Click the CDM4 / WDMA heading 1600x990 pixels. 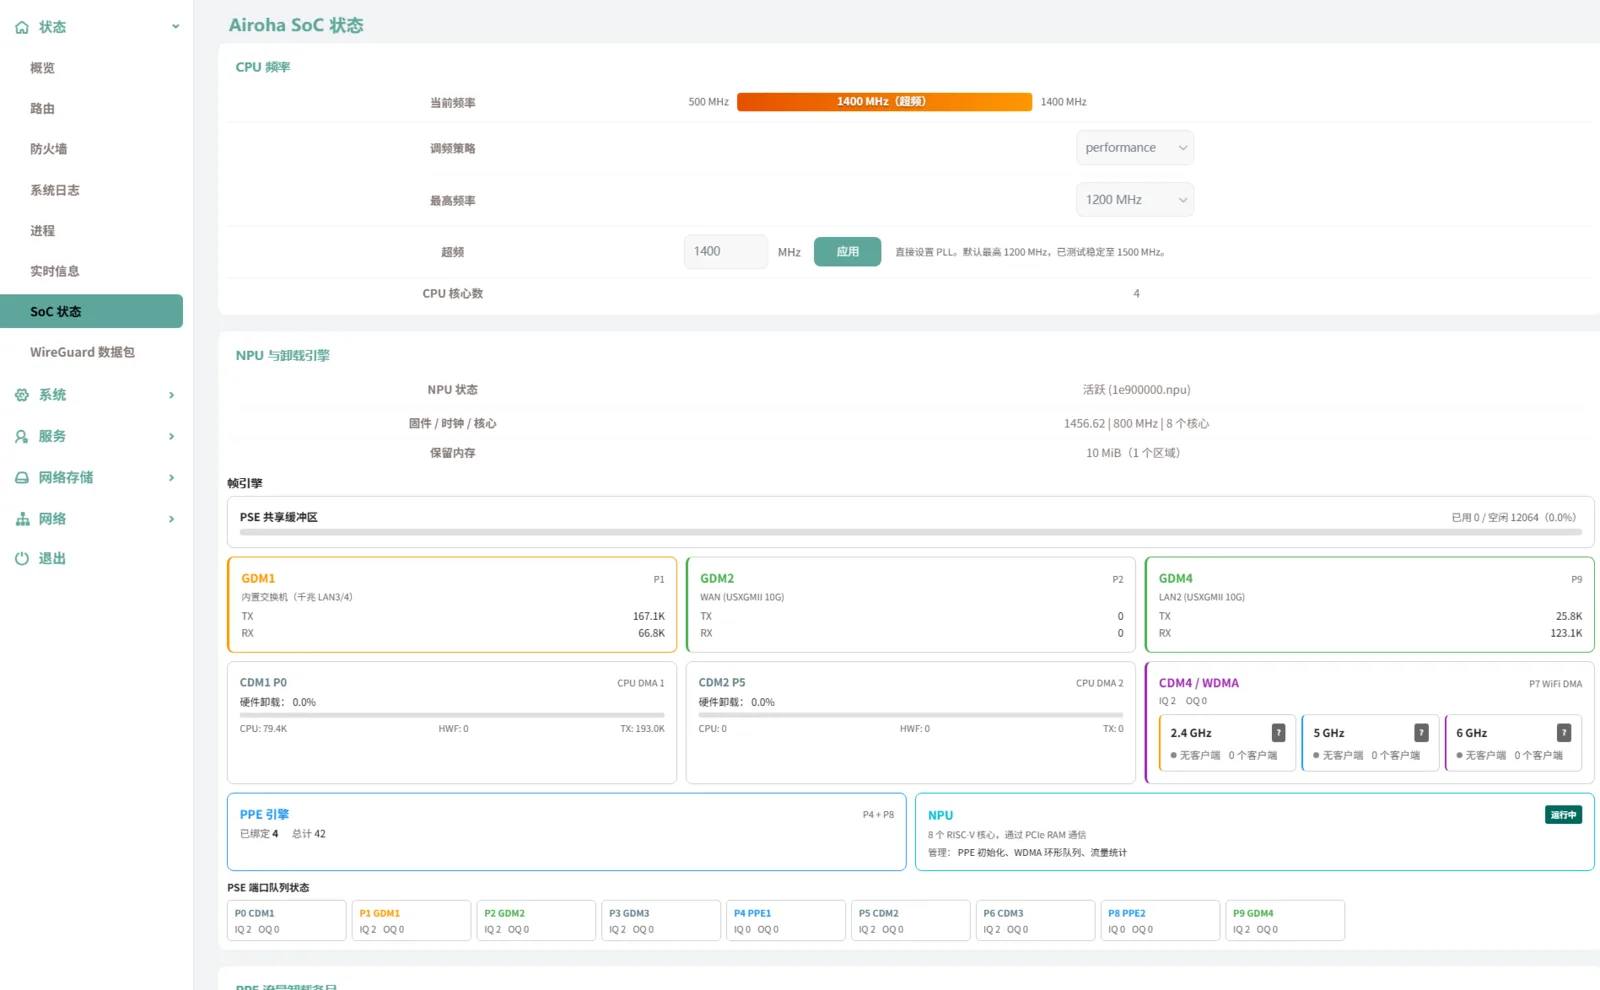click(x=1199, y=683)
